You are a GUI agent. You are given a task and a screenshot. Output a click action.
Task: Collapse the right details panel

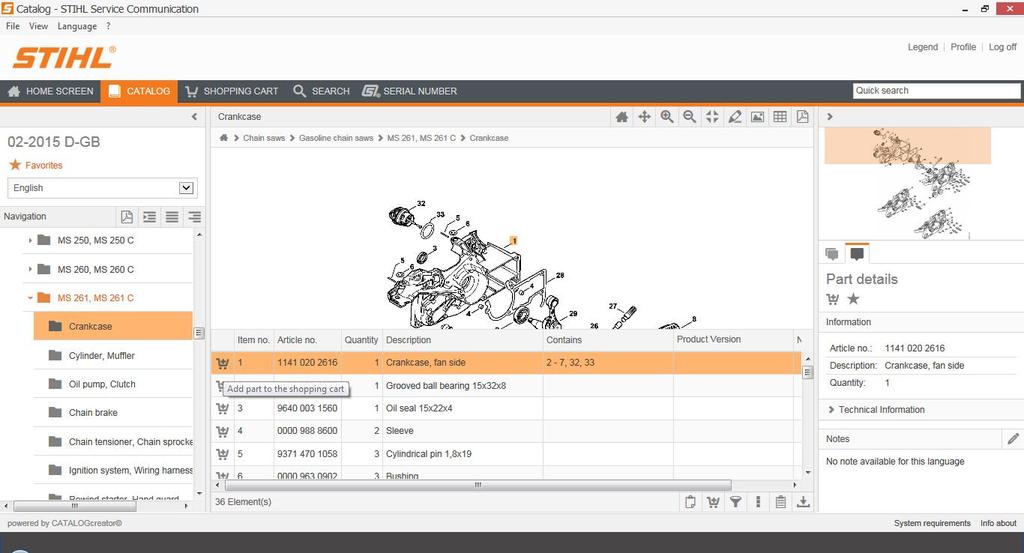(x=830, y=117)
